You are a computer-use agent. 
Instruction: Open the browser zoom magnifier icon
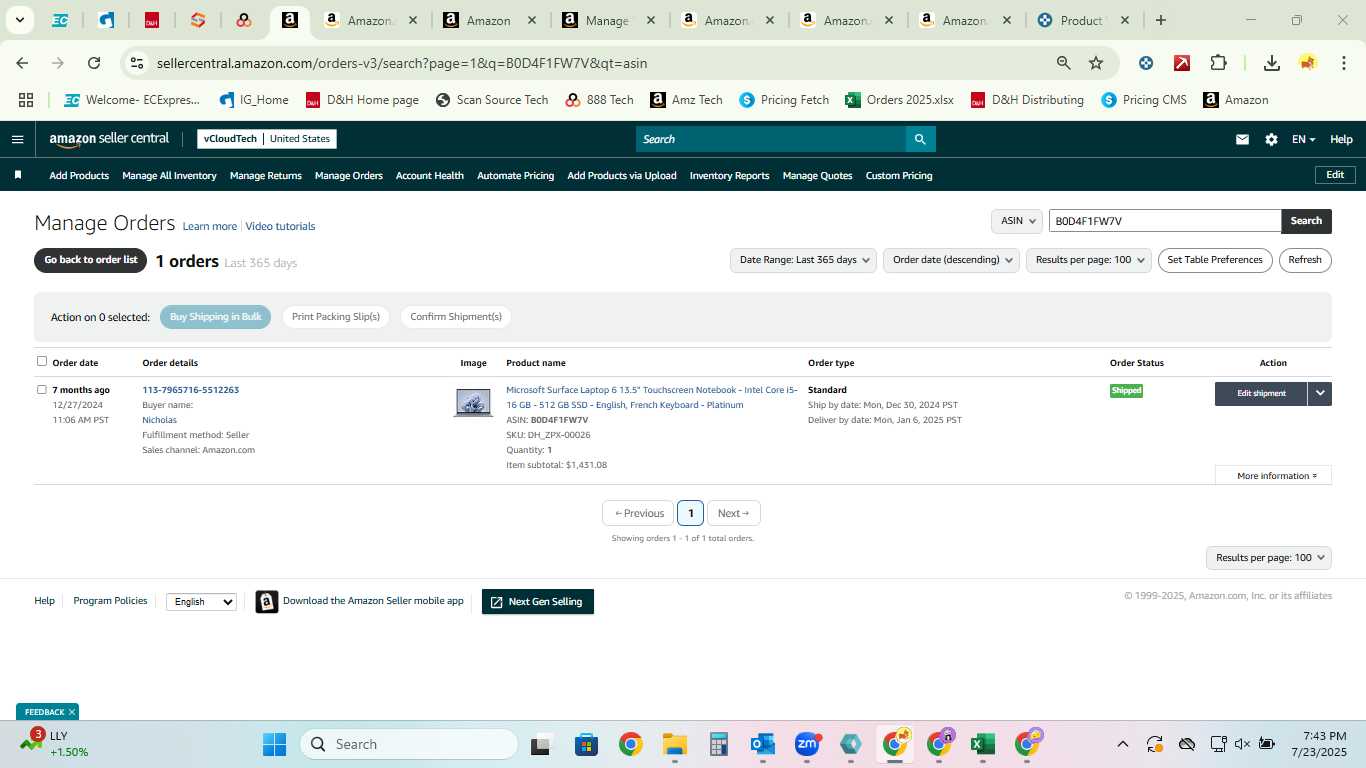[1064, 63]
